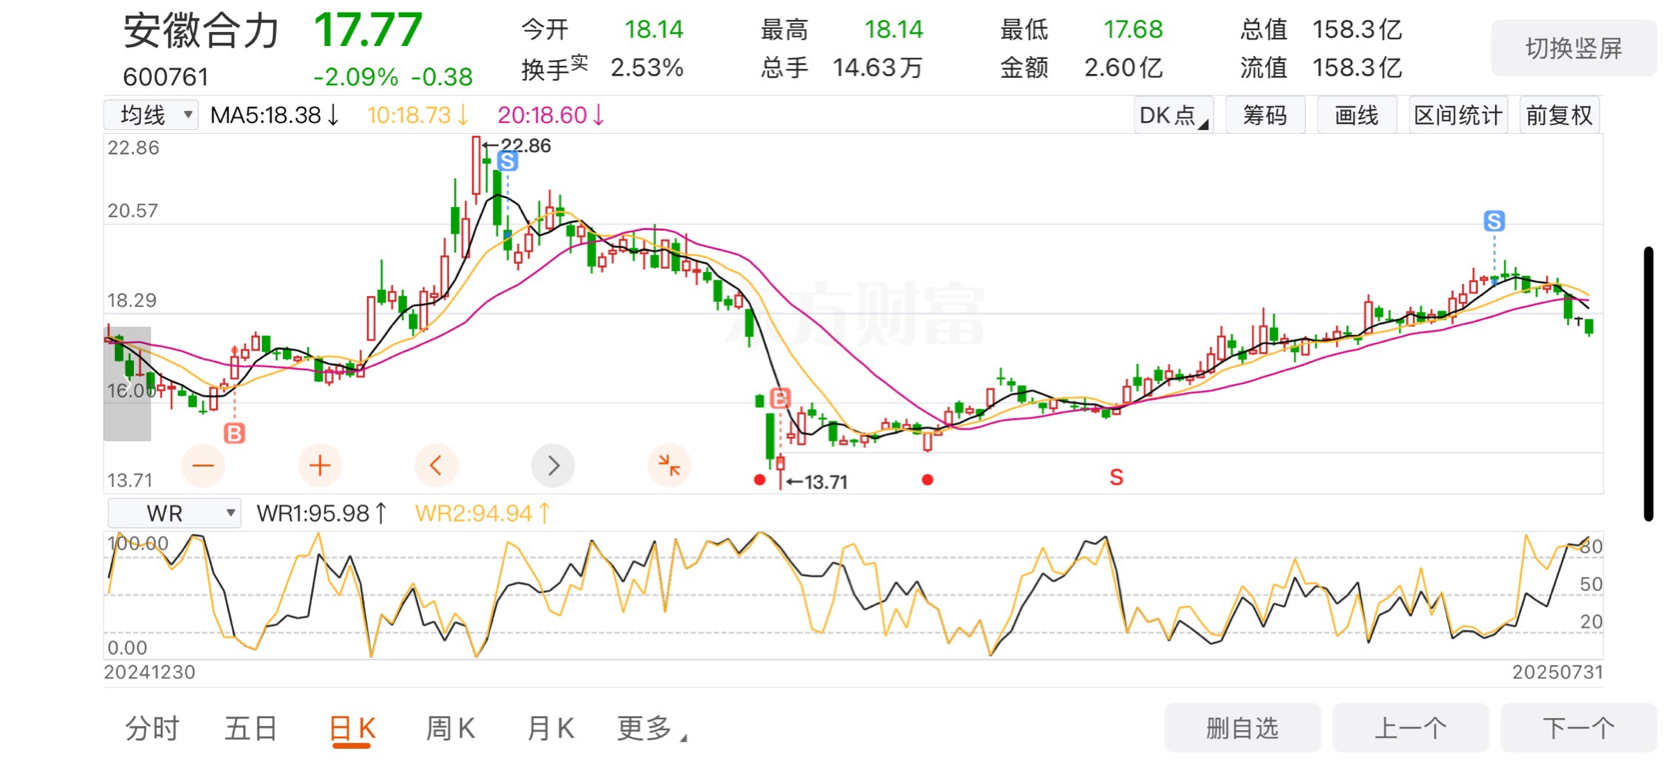The image size is (1670, 768).
Task: Switch to 五日 tab
Action: click(x=251, y=728)
